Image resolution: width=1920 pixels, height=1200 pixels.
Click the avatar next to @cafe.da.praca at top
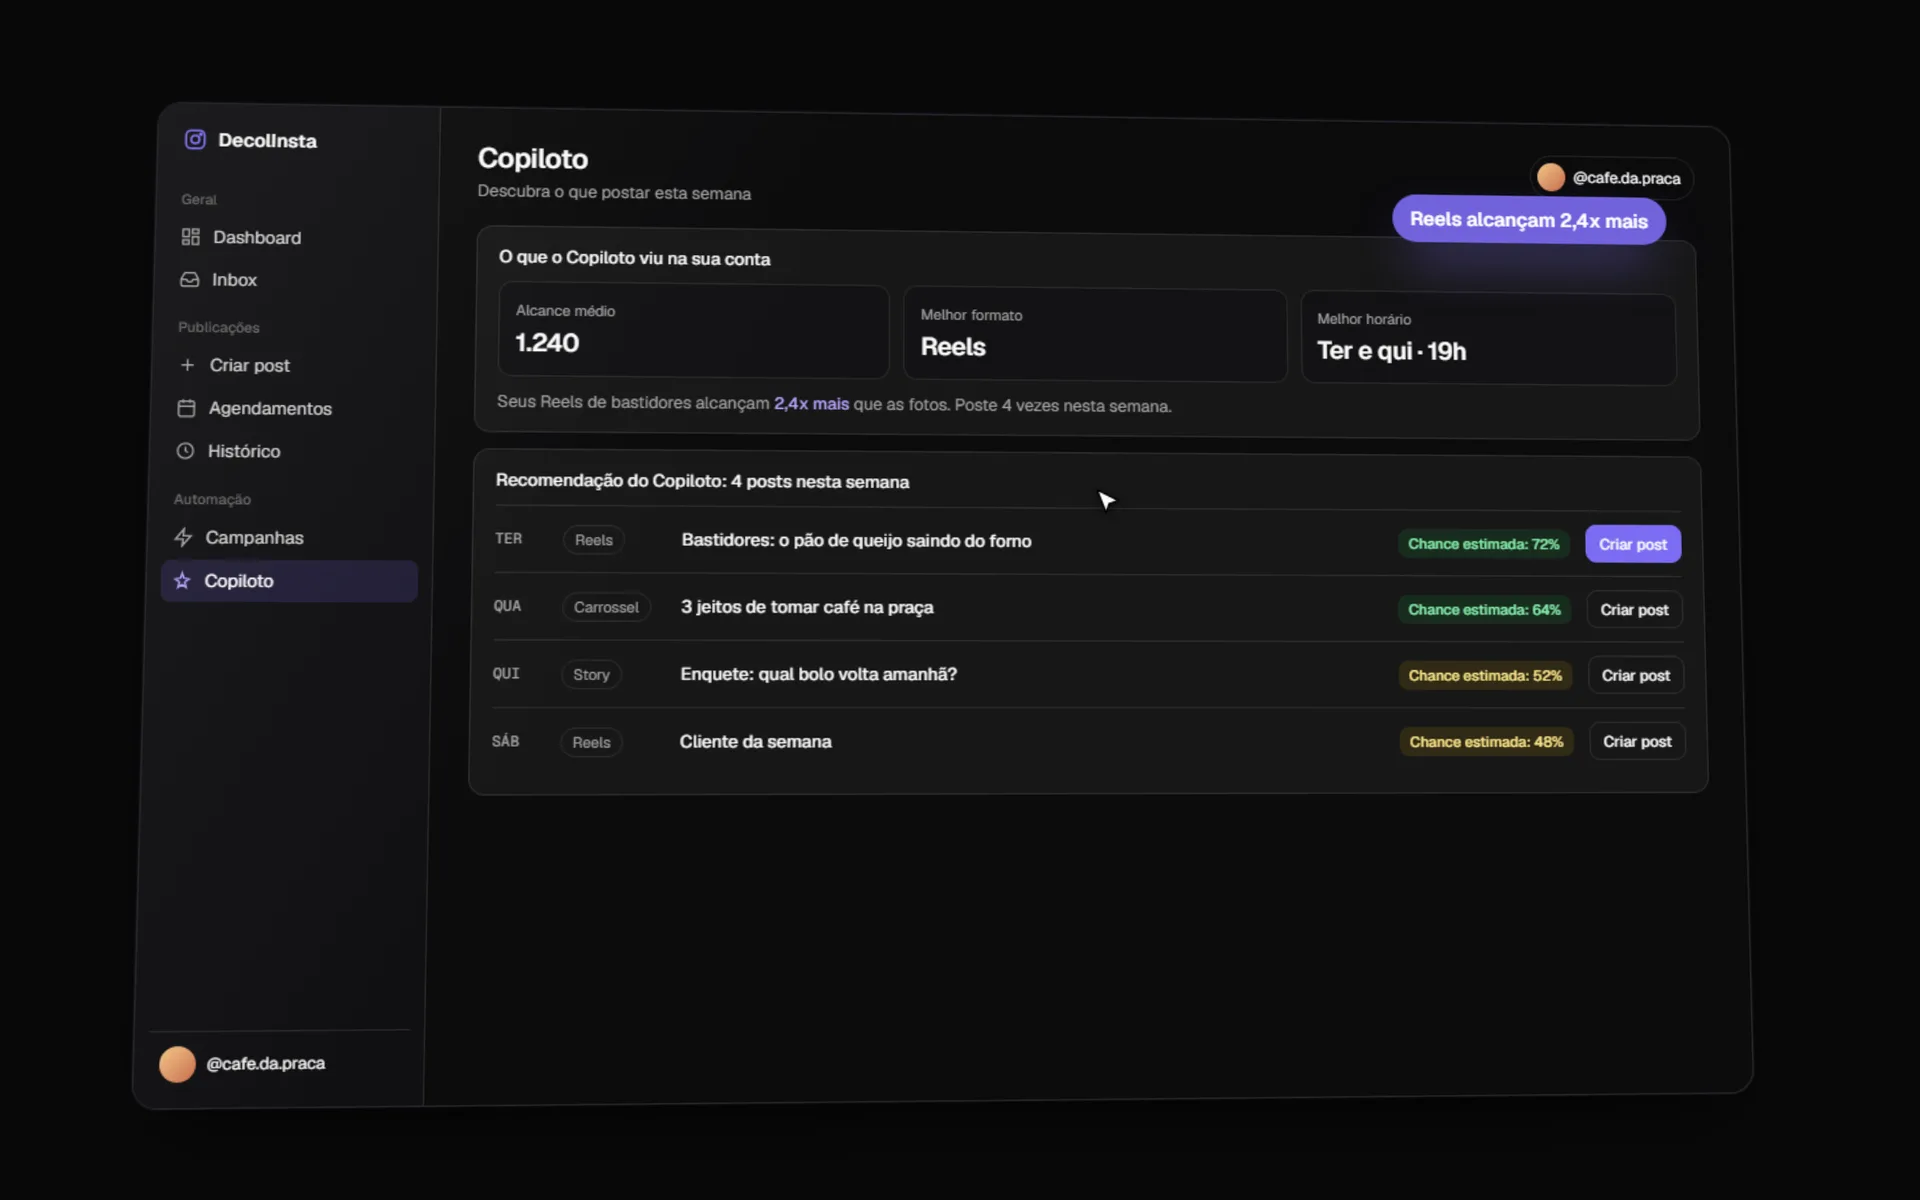pos(1550,177)
